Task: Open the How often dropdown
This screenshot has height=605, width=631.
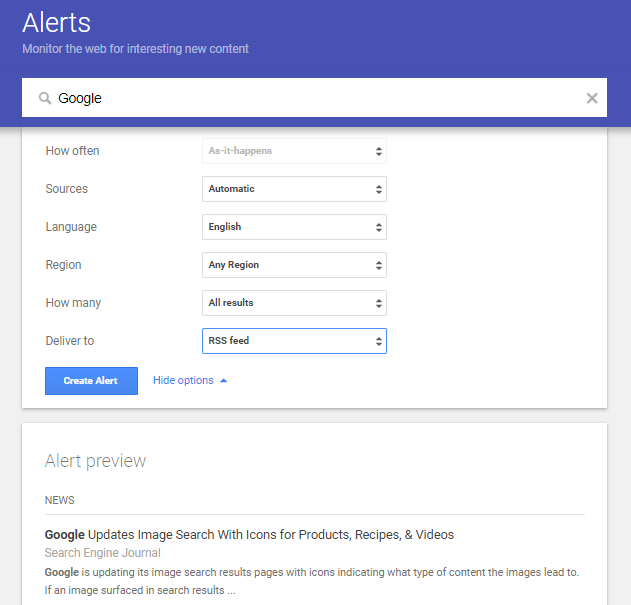Action: point(294,151)
